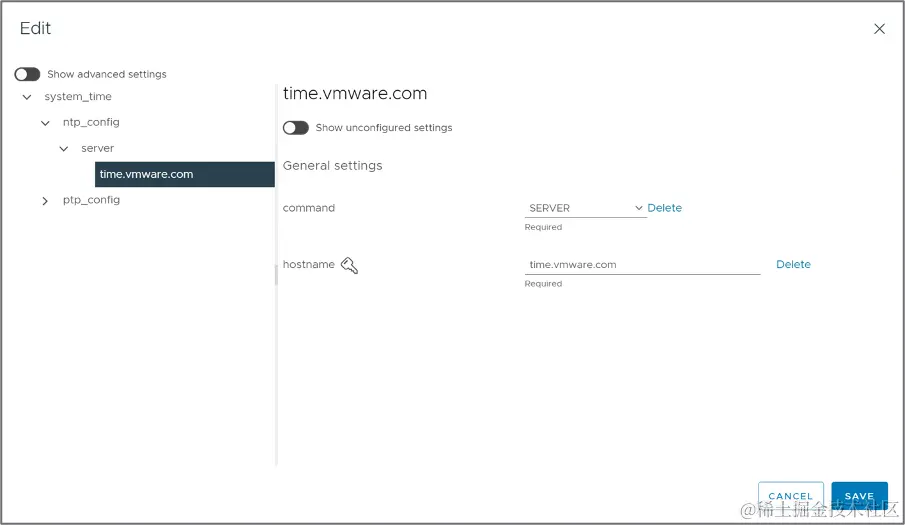The width and height of the screenshot is (906, 526).
Task: Delete the hostname setting
Action: [x=793, y=264]
